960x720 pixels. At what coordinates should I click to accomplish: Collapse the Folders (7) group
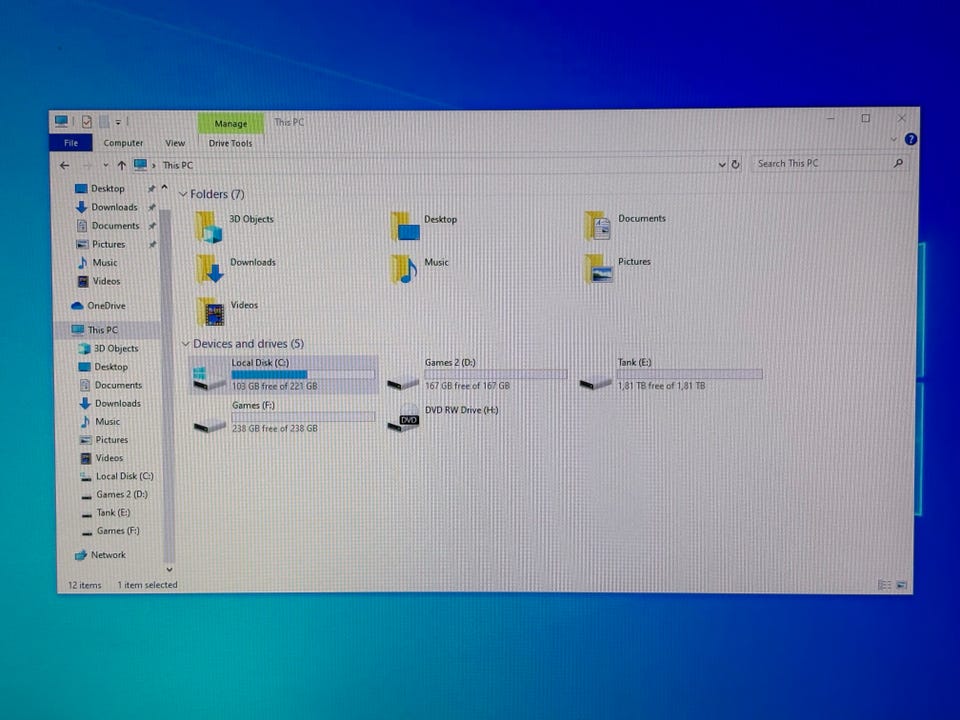pyautogui.click(x=183, y=195)
